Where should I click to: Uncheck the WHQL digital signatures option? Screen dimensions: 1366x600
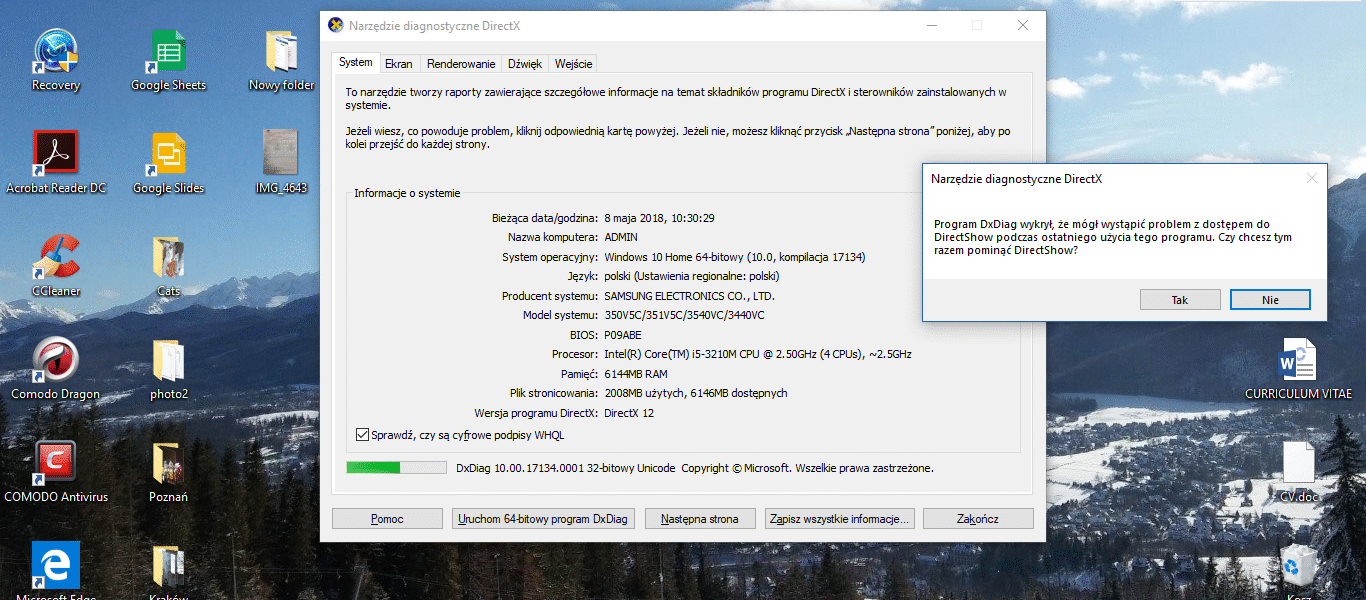click(x=362, y=434)
